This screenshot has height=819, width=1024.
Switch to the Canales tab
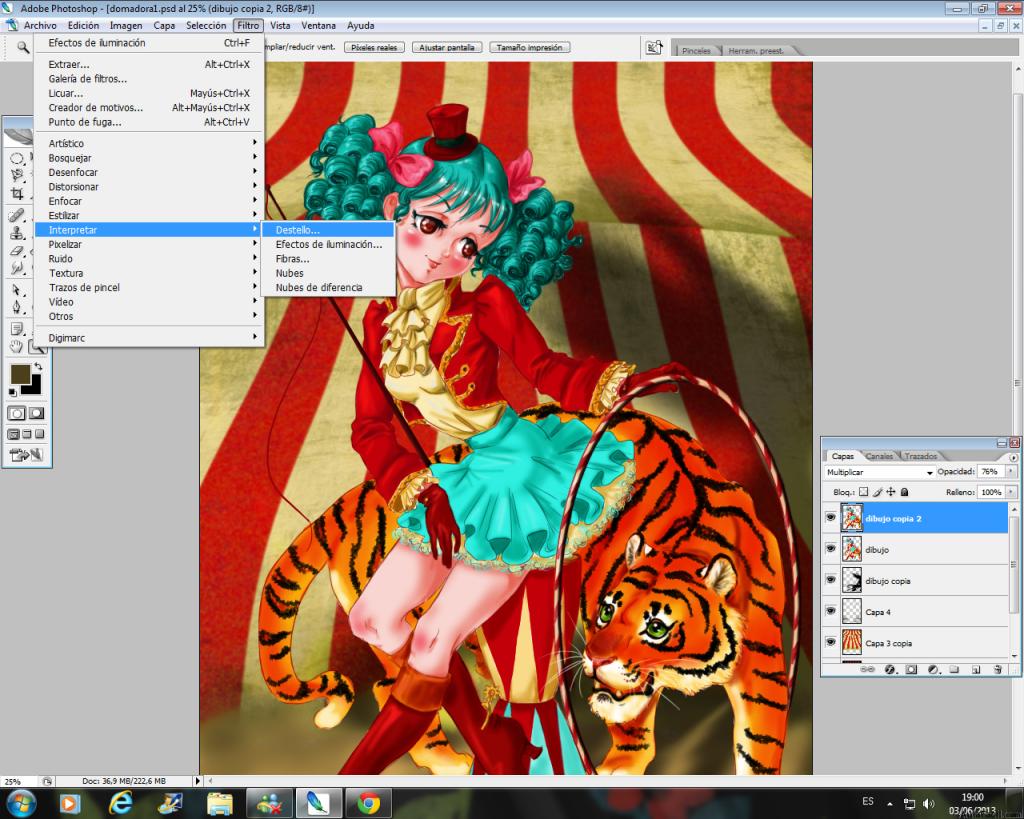coord(879,456)
